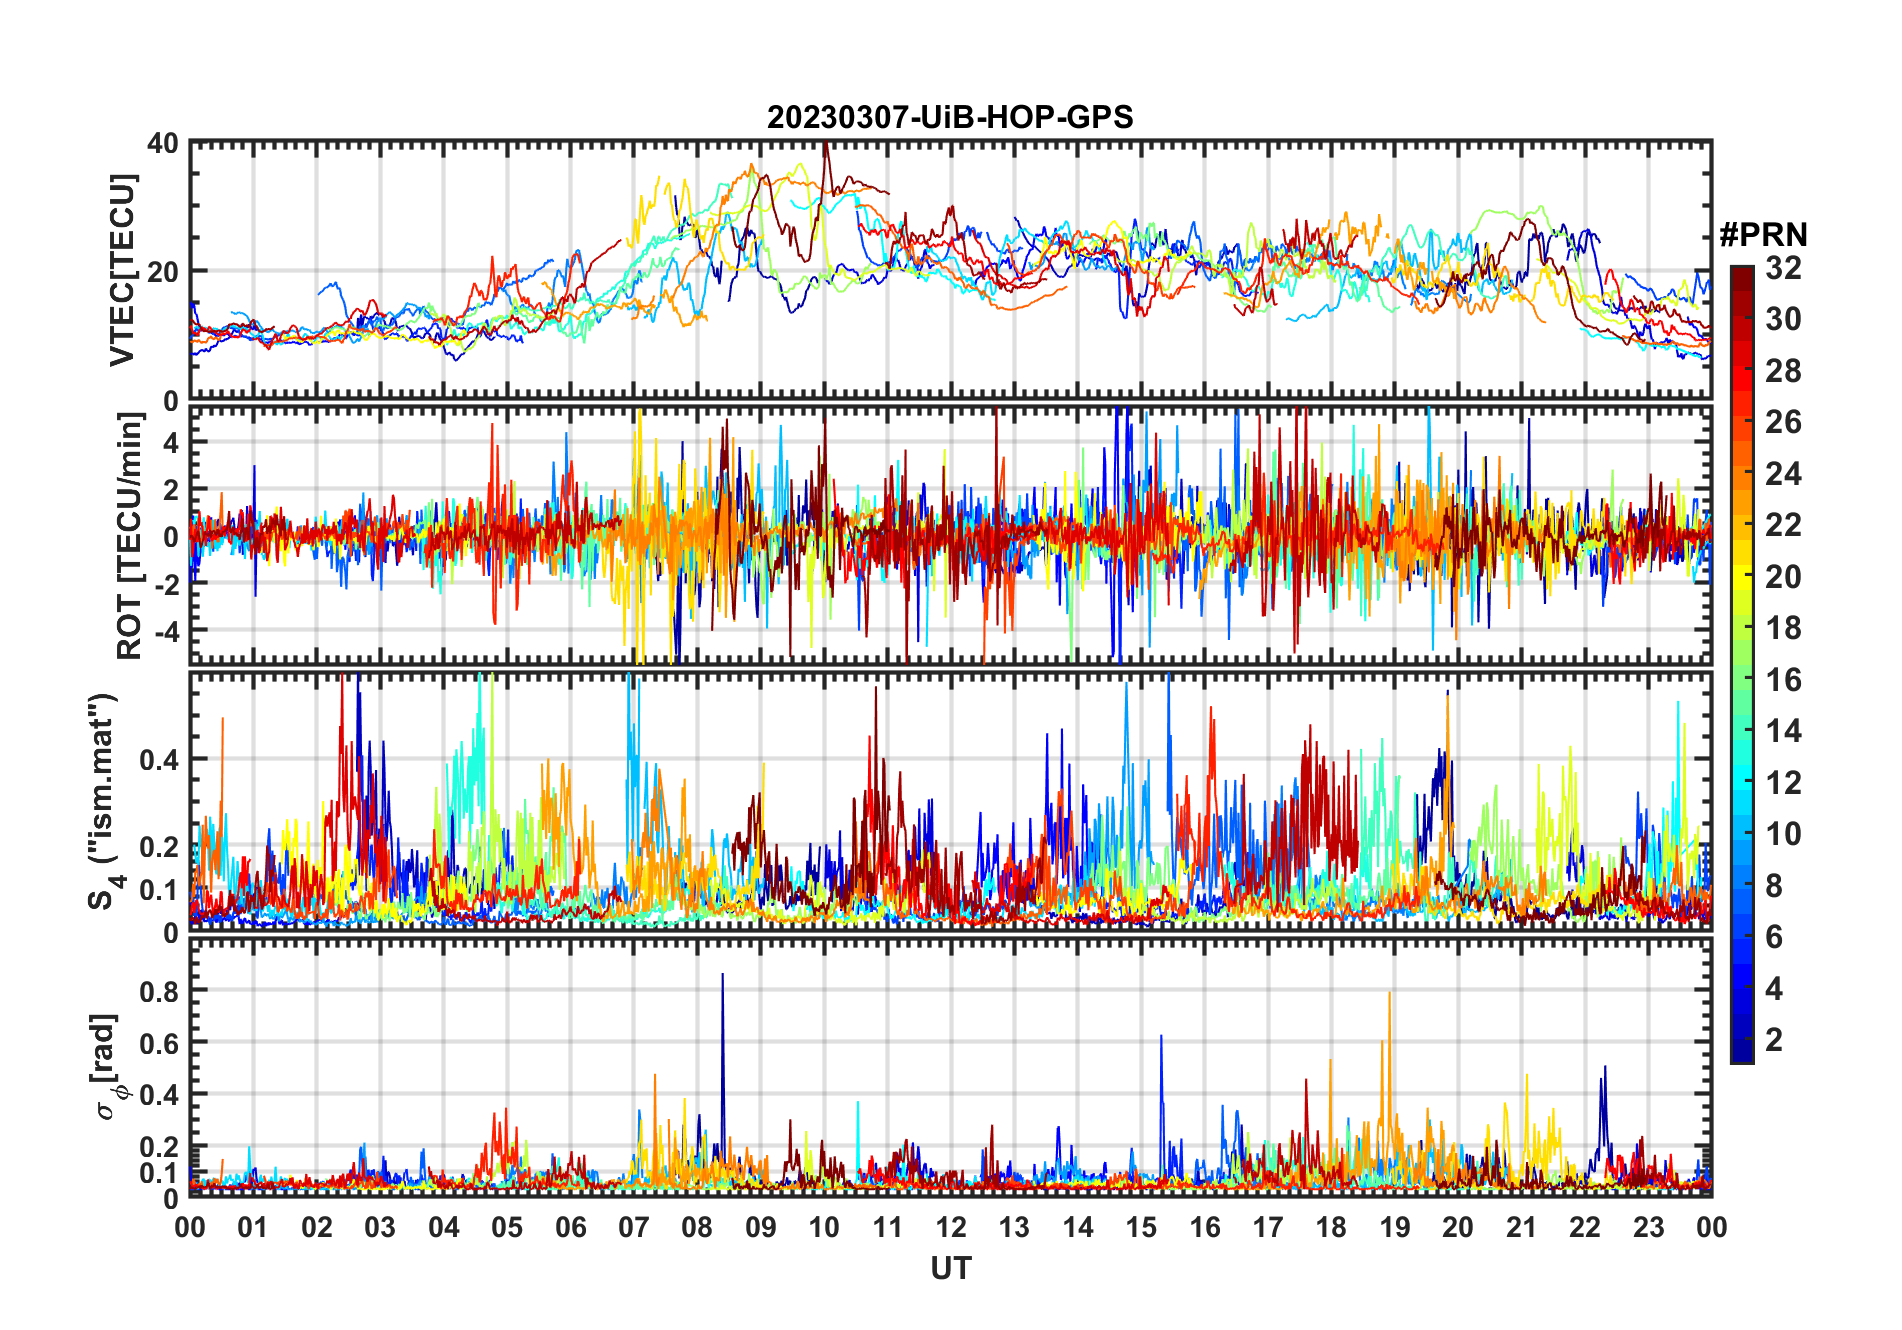
Task: Click the sigma phi y-axis tick 0.8
Action: pos(159,991)
